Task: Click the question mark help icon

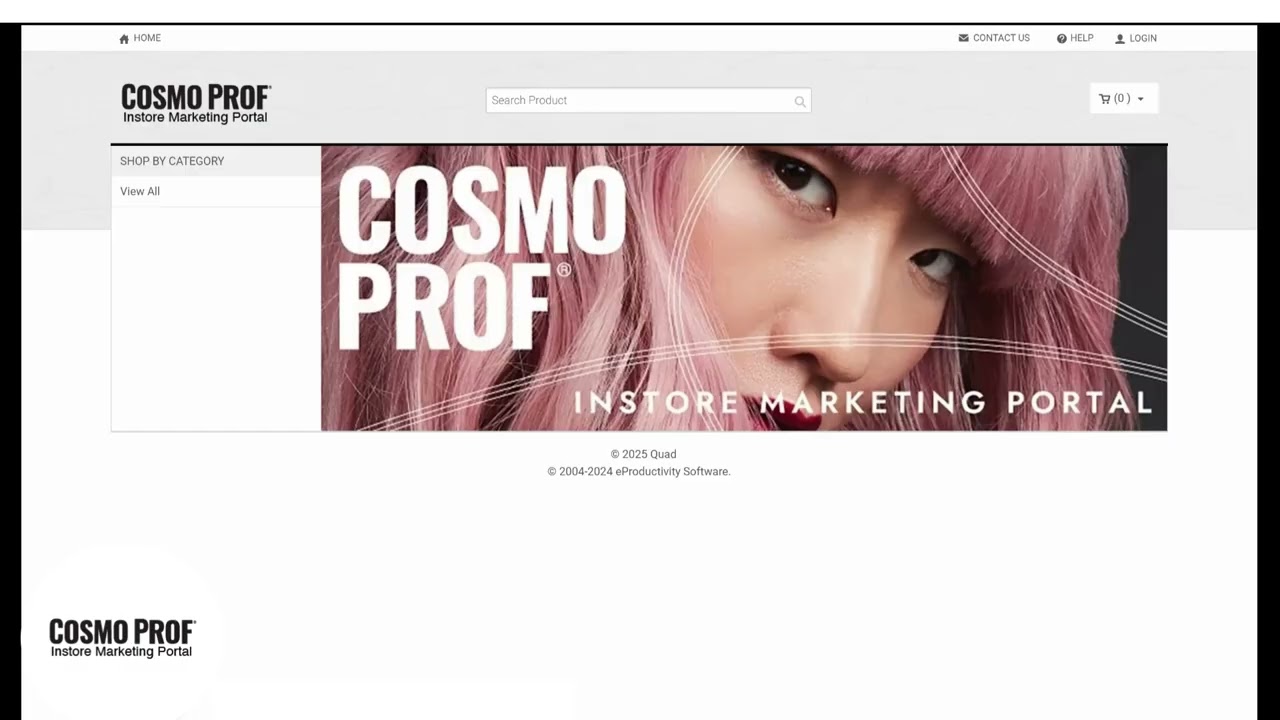Action: pos(1061,39)
